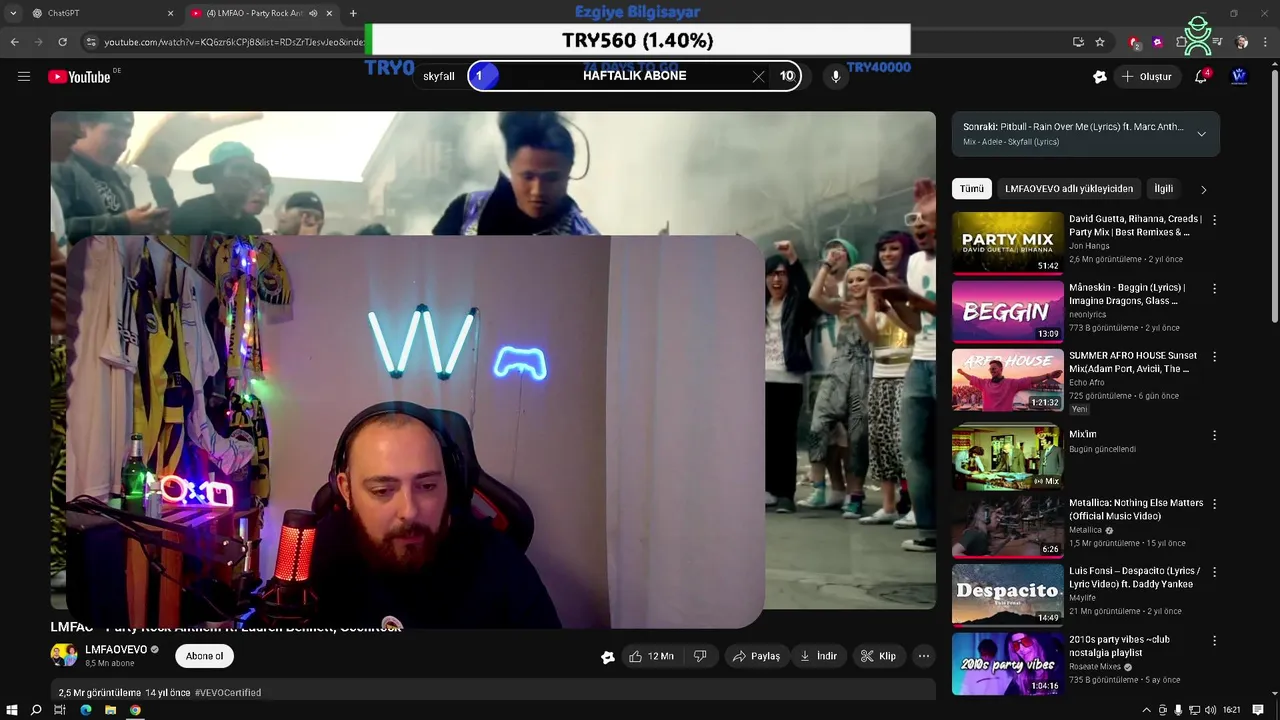Mute the LMFAO tab via speaker icon
Image resolution: width=1280 pixels, height=720 pixels.
tap(313, 13)
